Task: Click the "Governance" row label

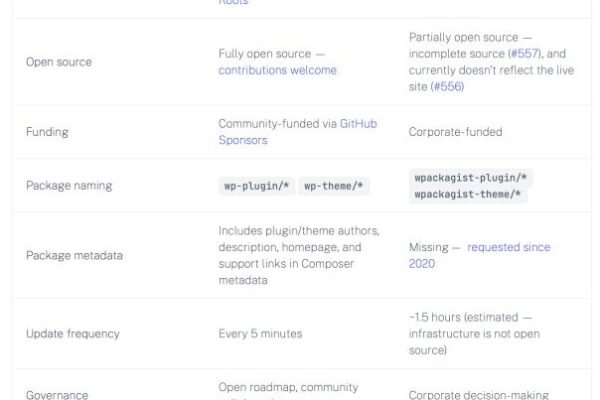Action: [57, 395]
